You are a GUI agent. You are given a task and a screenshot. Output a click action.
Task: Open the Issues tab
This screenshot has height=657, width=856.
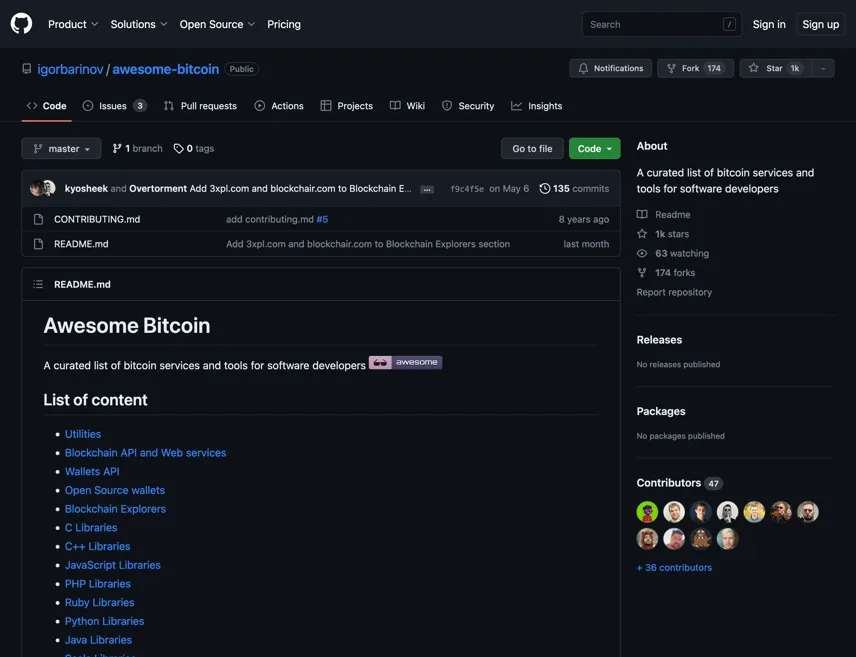tap(114, 106)
